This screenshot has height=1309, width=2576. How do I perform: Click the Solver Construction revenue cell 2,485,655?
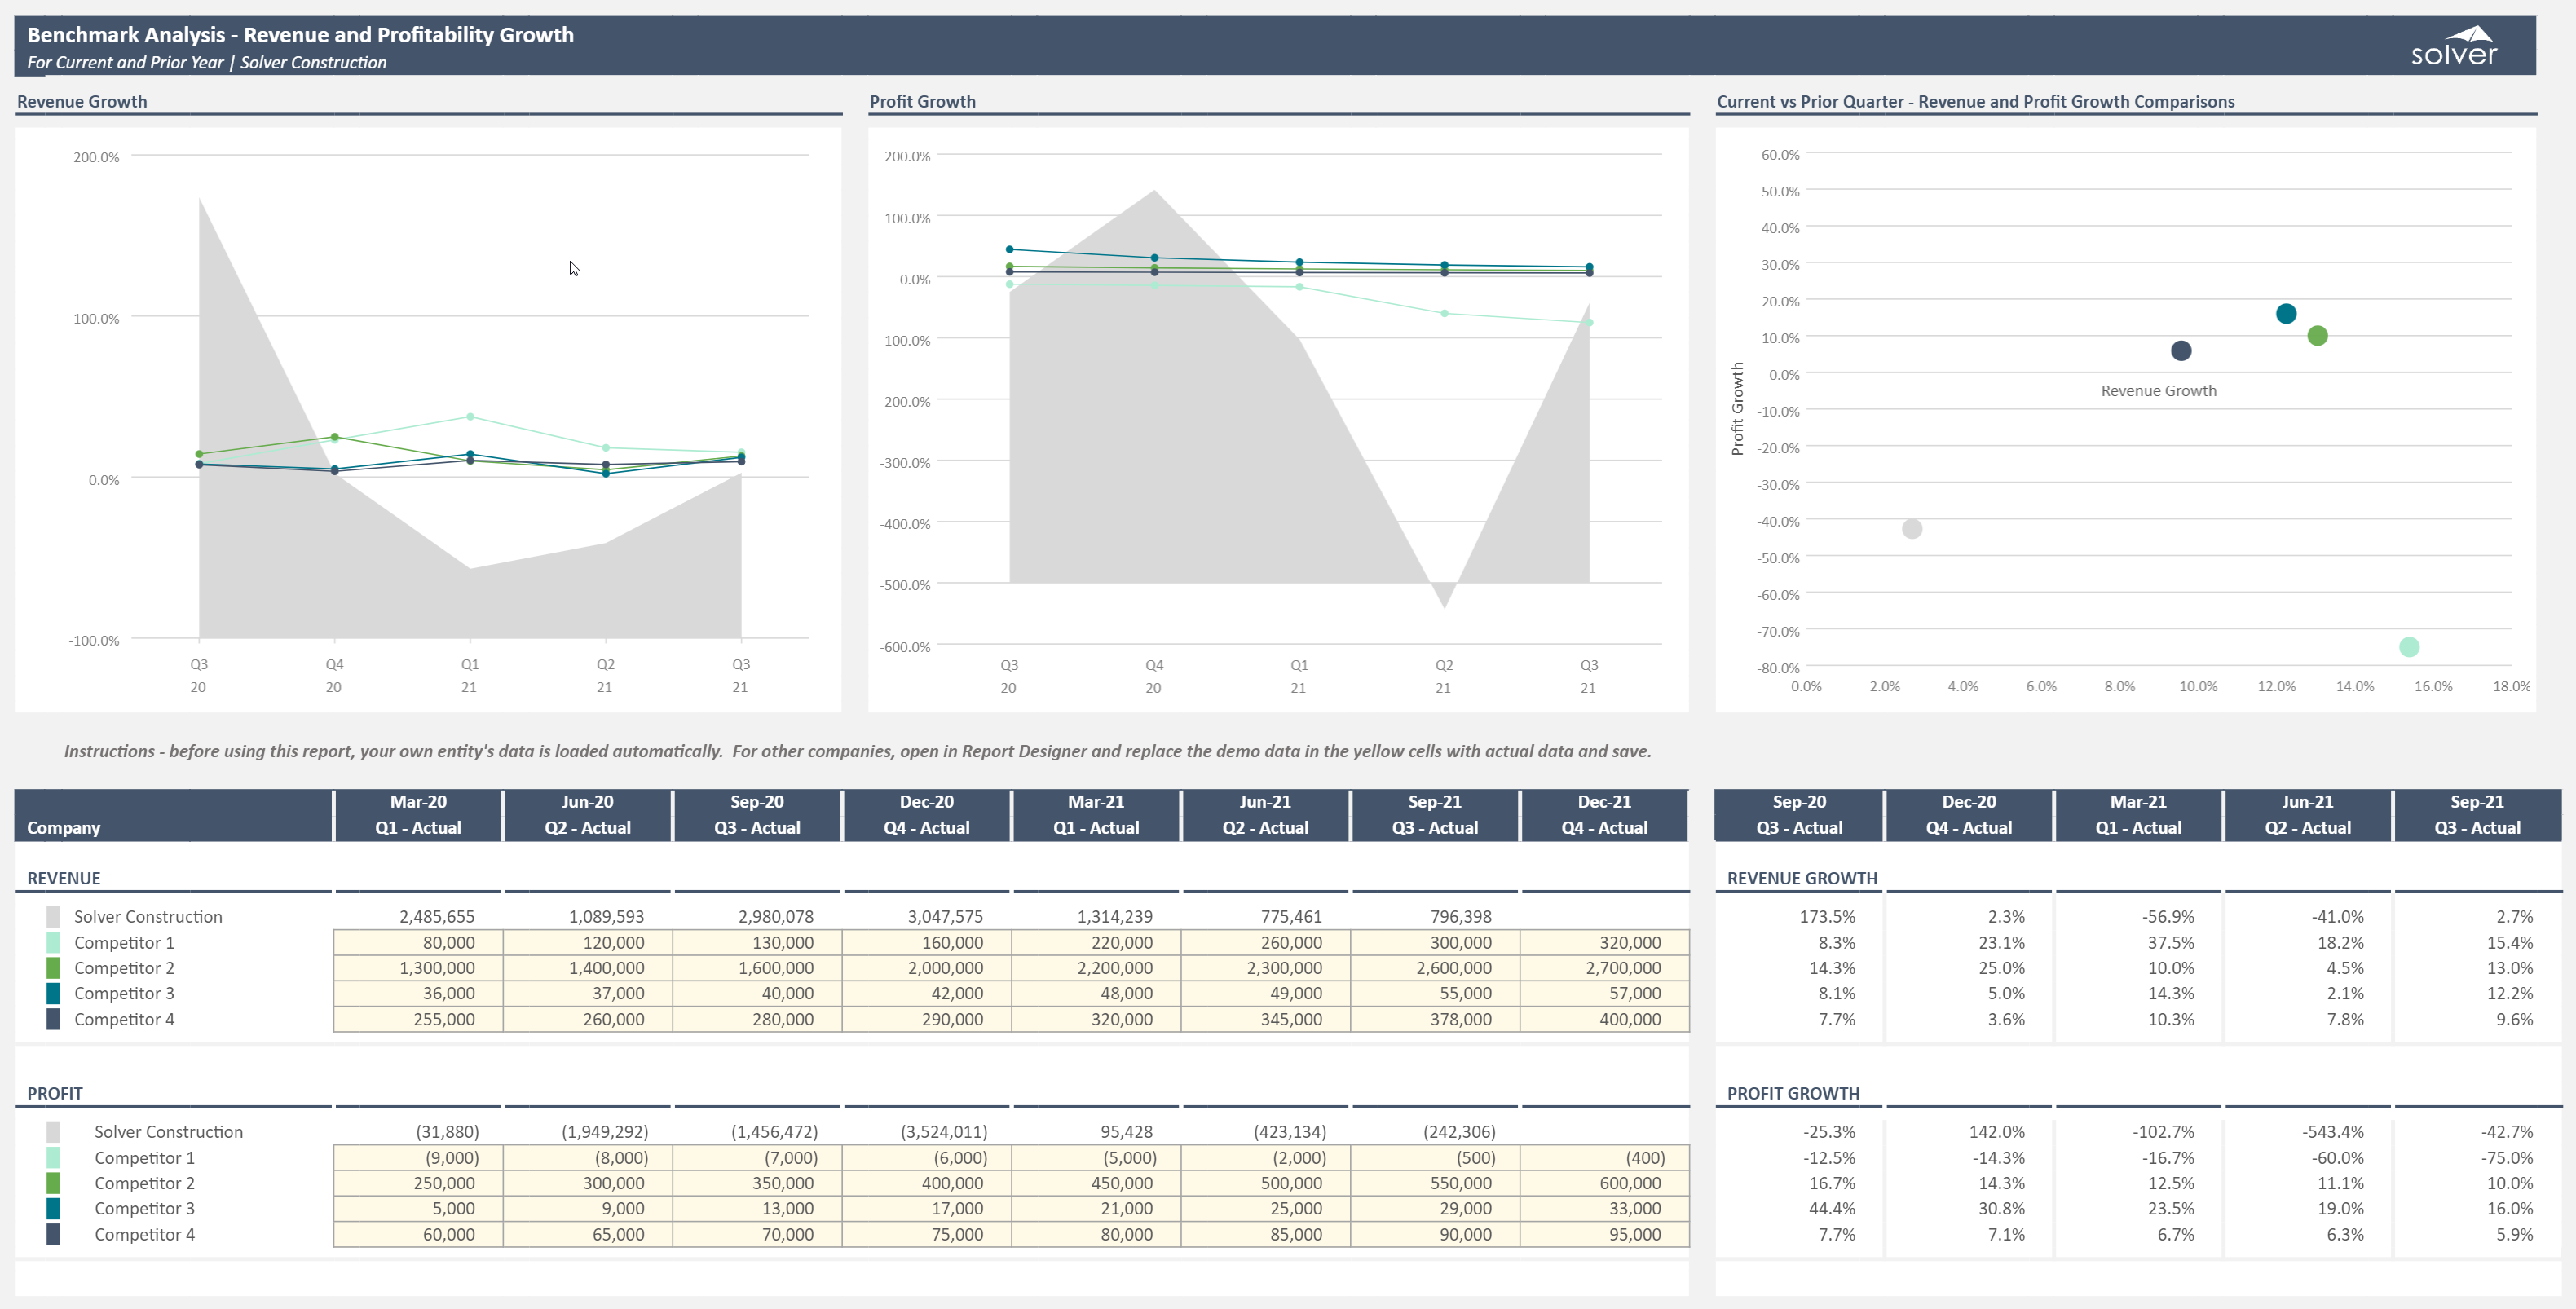coord(418,916)
